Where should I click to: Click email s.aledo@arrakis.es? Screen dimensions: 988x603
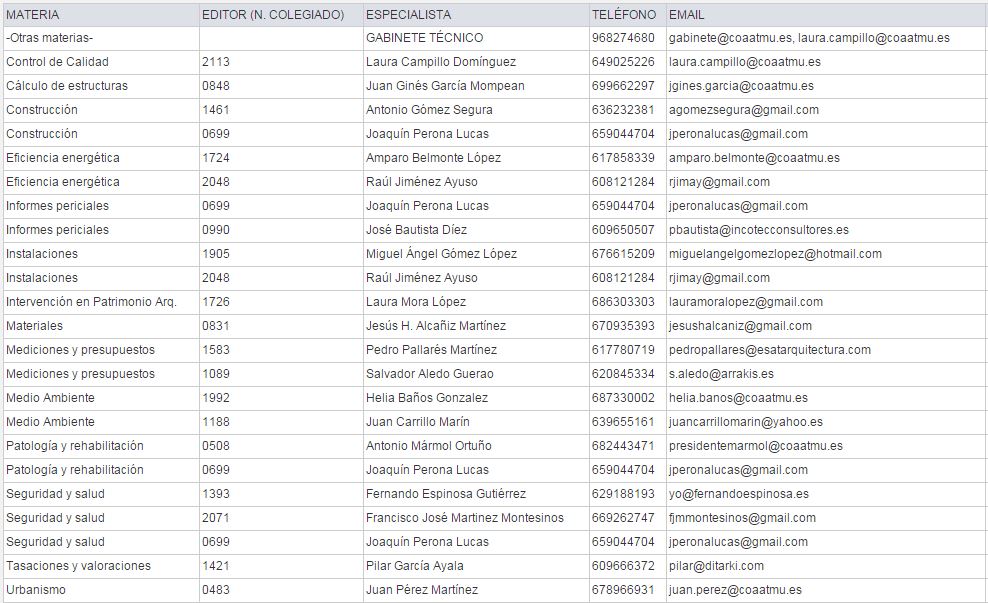721,374
